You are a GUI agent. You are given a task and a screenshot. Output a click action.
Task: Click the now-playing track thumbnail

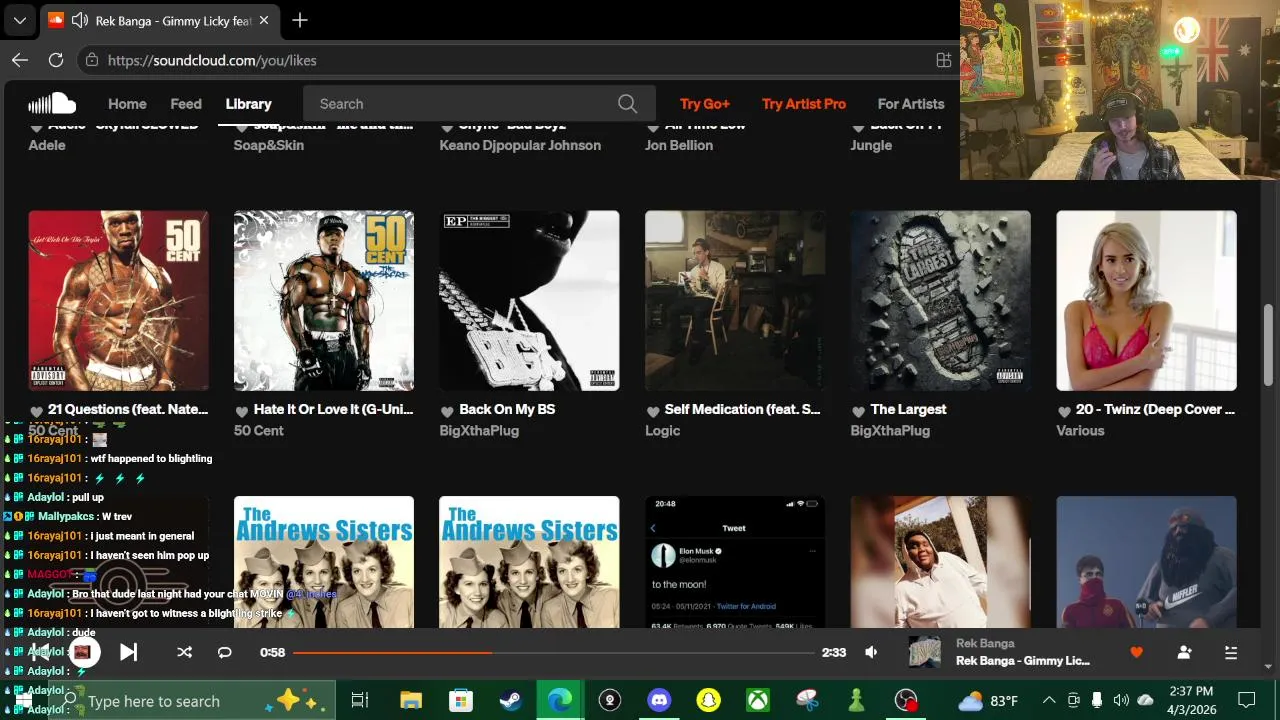pos(924,652)
